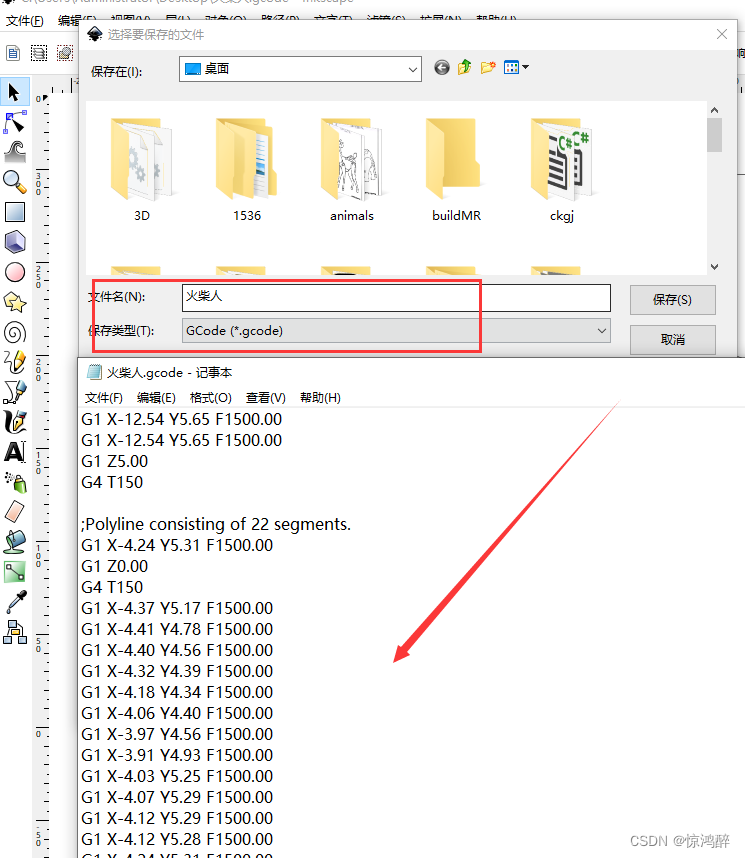
Task: Click the line 'G1 X-4.24 Y5.31 F1500.00' under the Polyline comment
Action: (x=177, y=545)
